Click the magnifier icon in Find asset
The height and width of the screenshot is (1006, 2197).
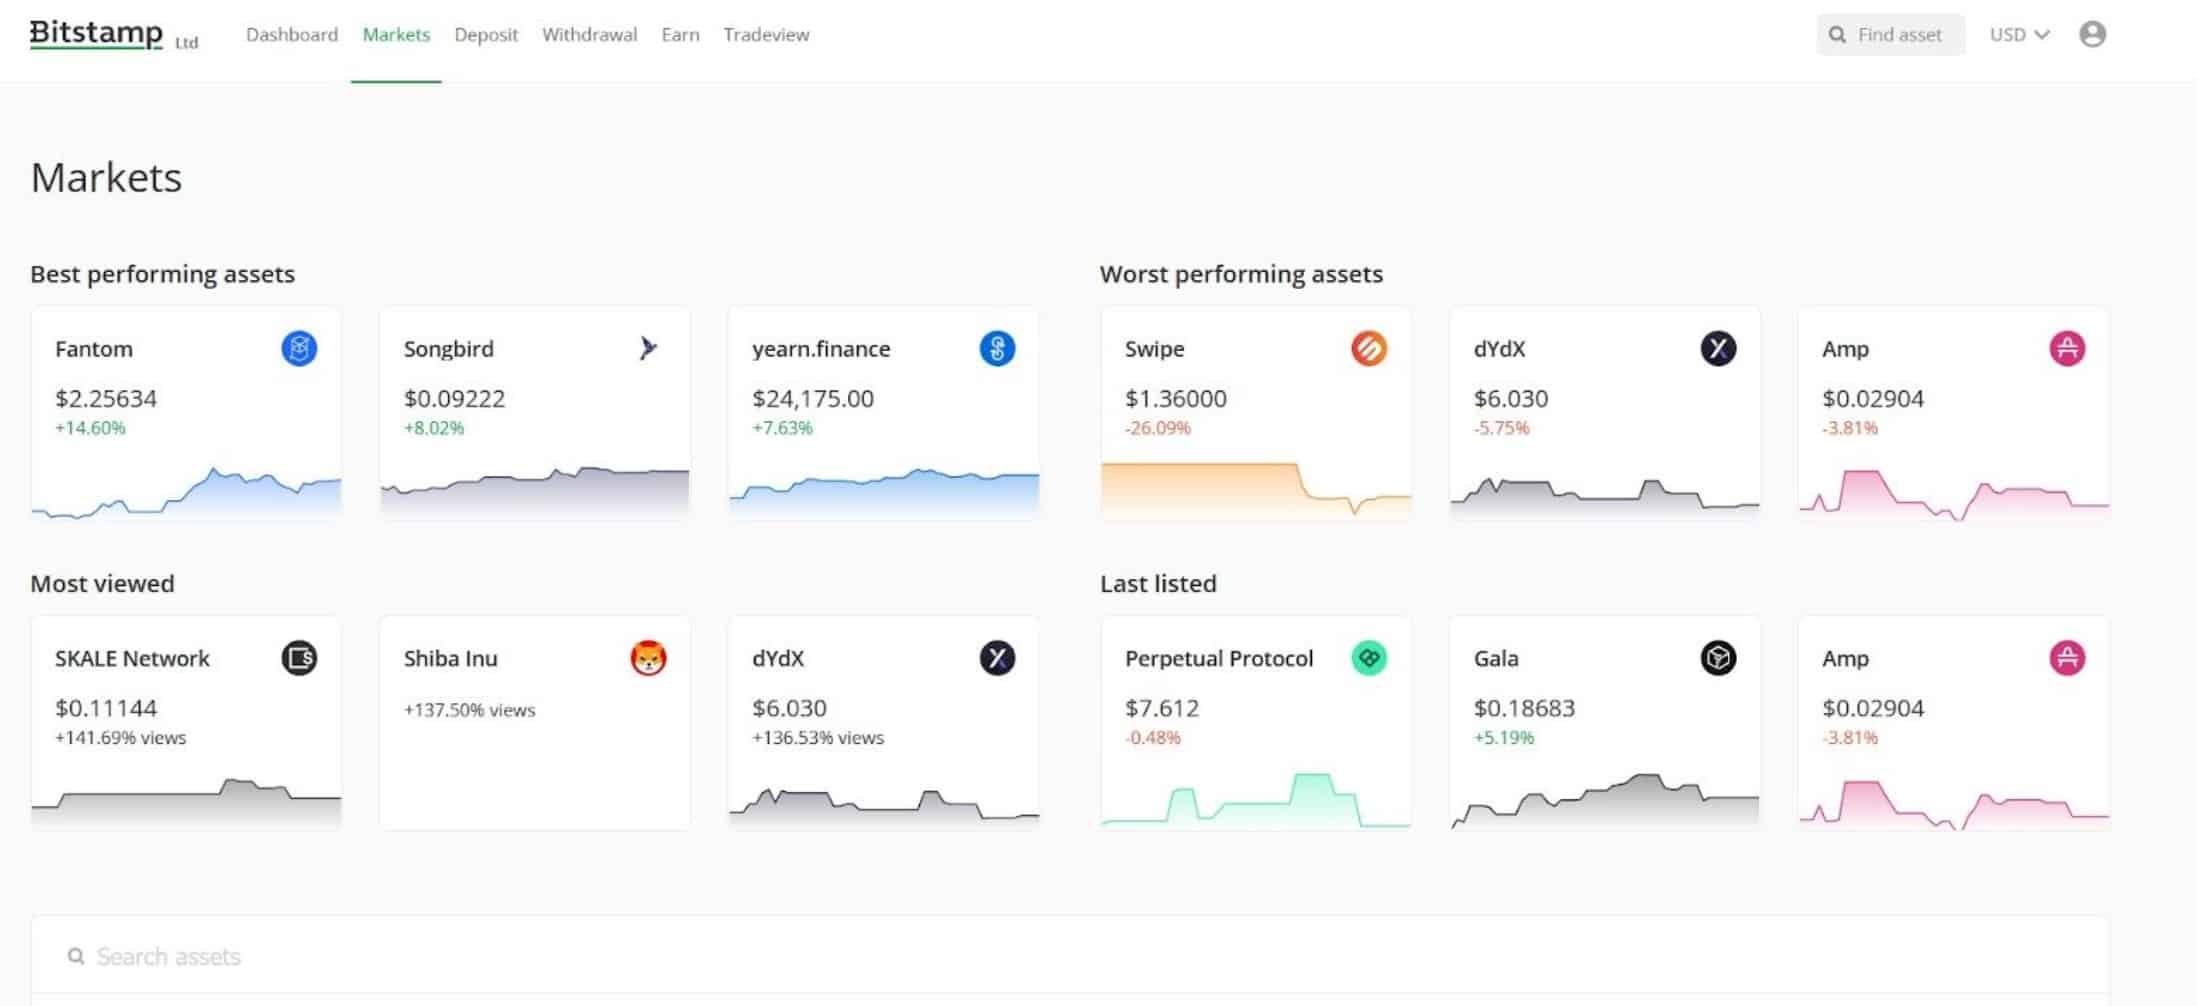click(1837, 35)
